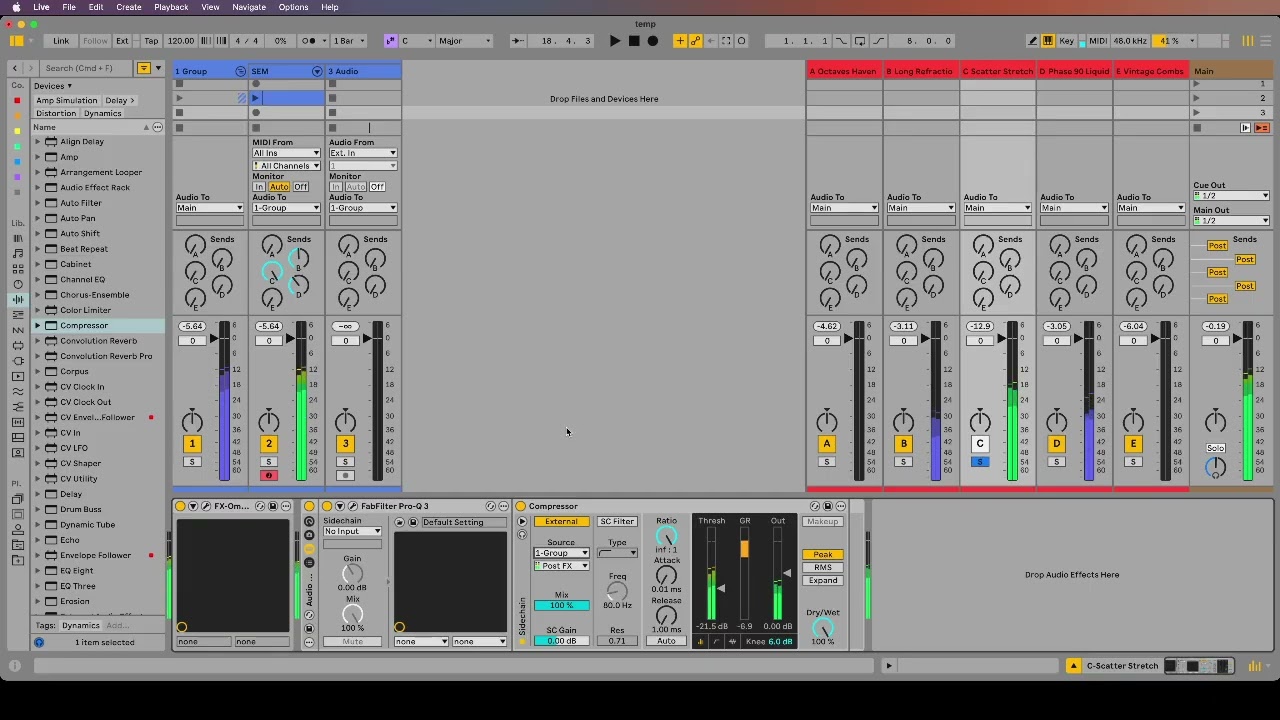Unfold the 1 Group track icon

point(240,71)
